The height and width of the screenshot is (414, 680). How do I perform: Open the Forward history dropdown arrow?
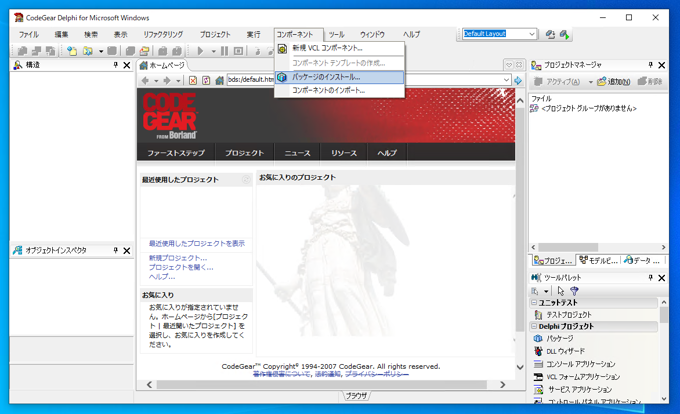178,81
